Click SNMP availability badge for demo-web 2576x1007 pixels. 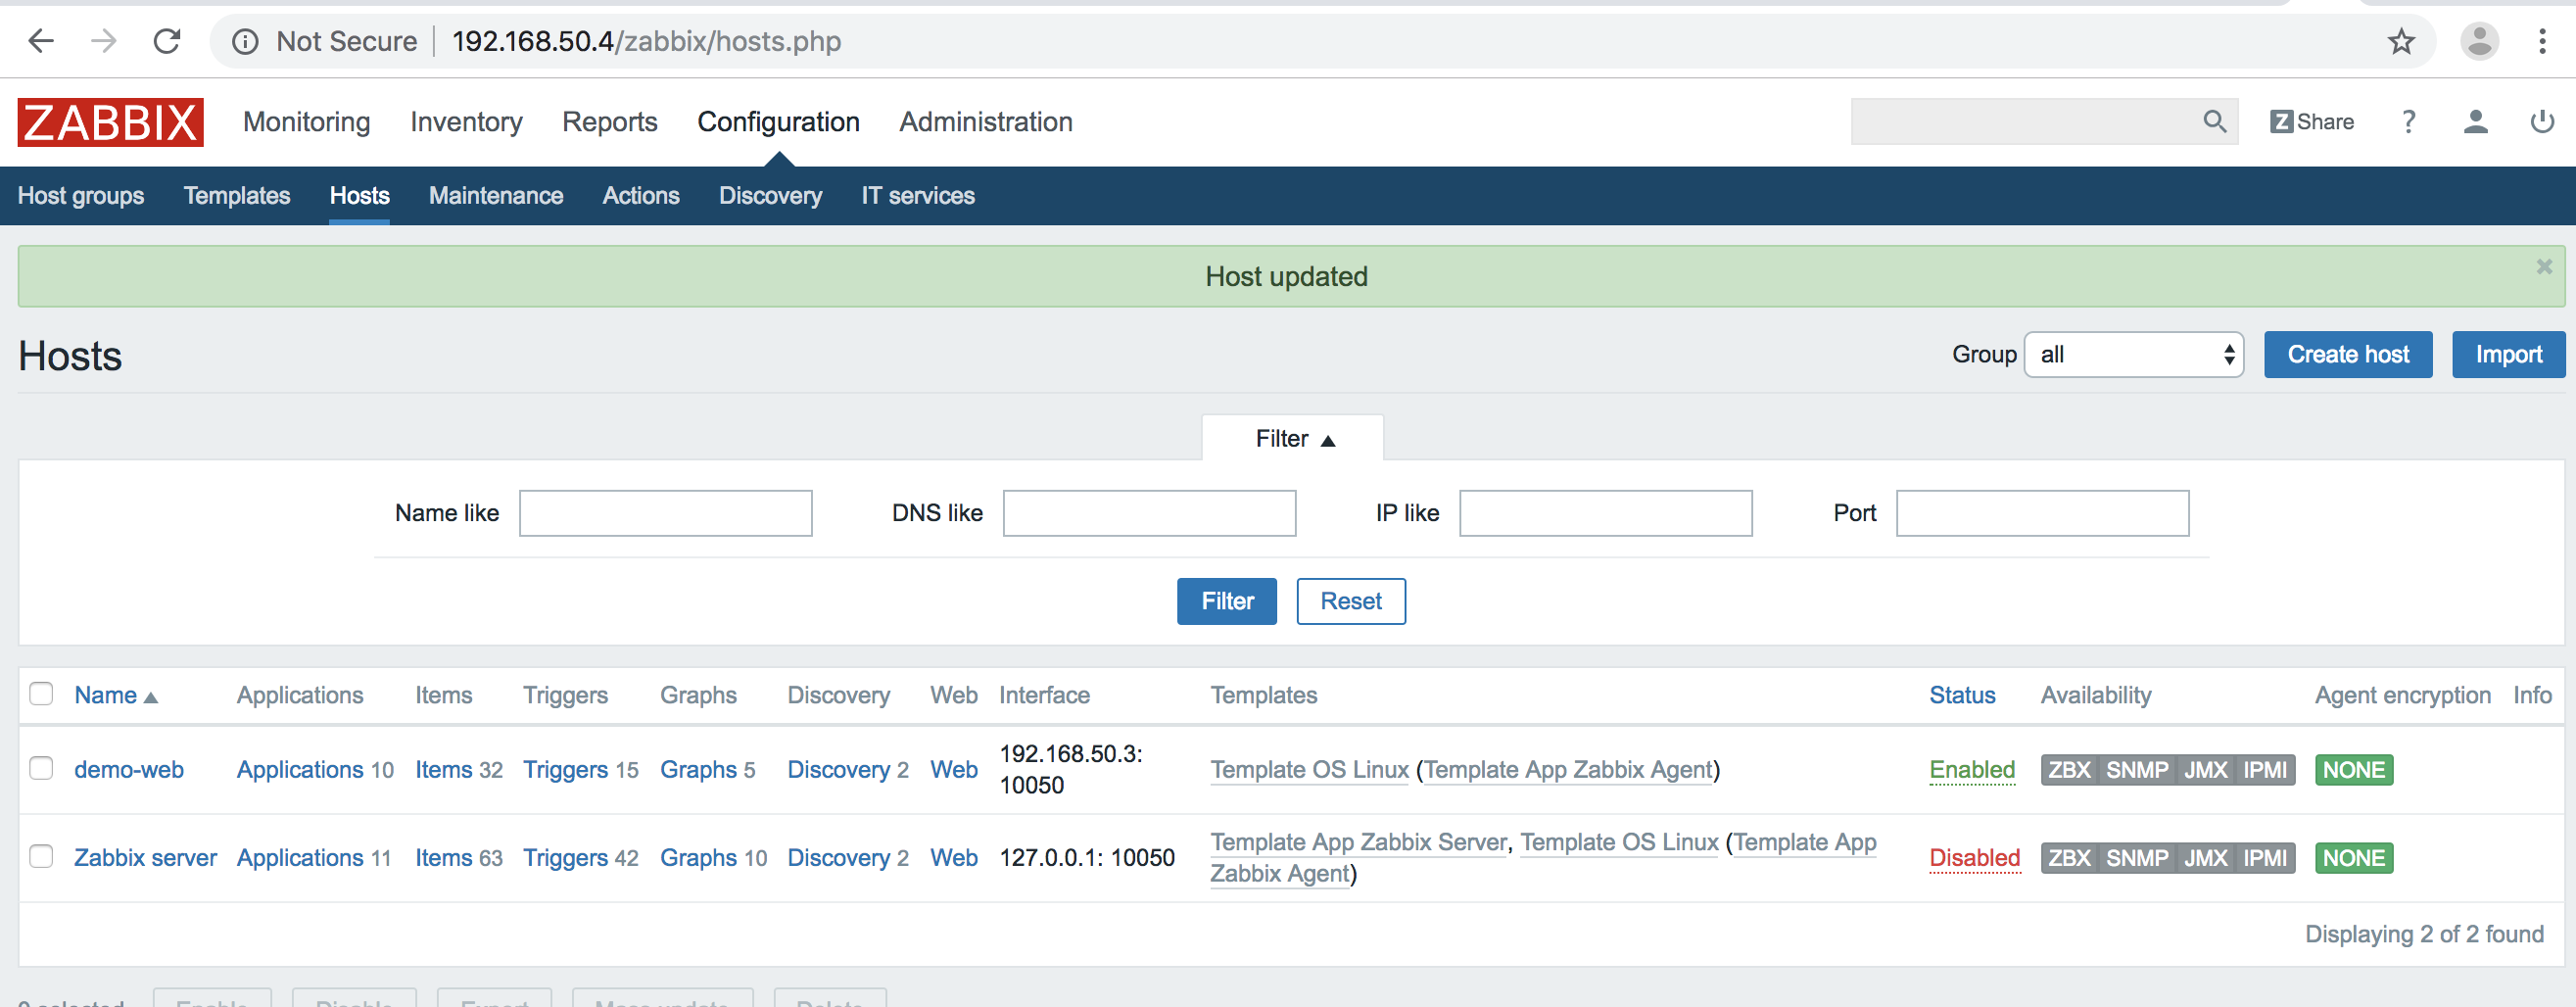pyautogui.click(x=2137, y=770)
